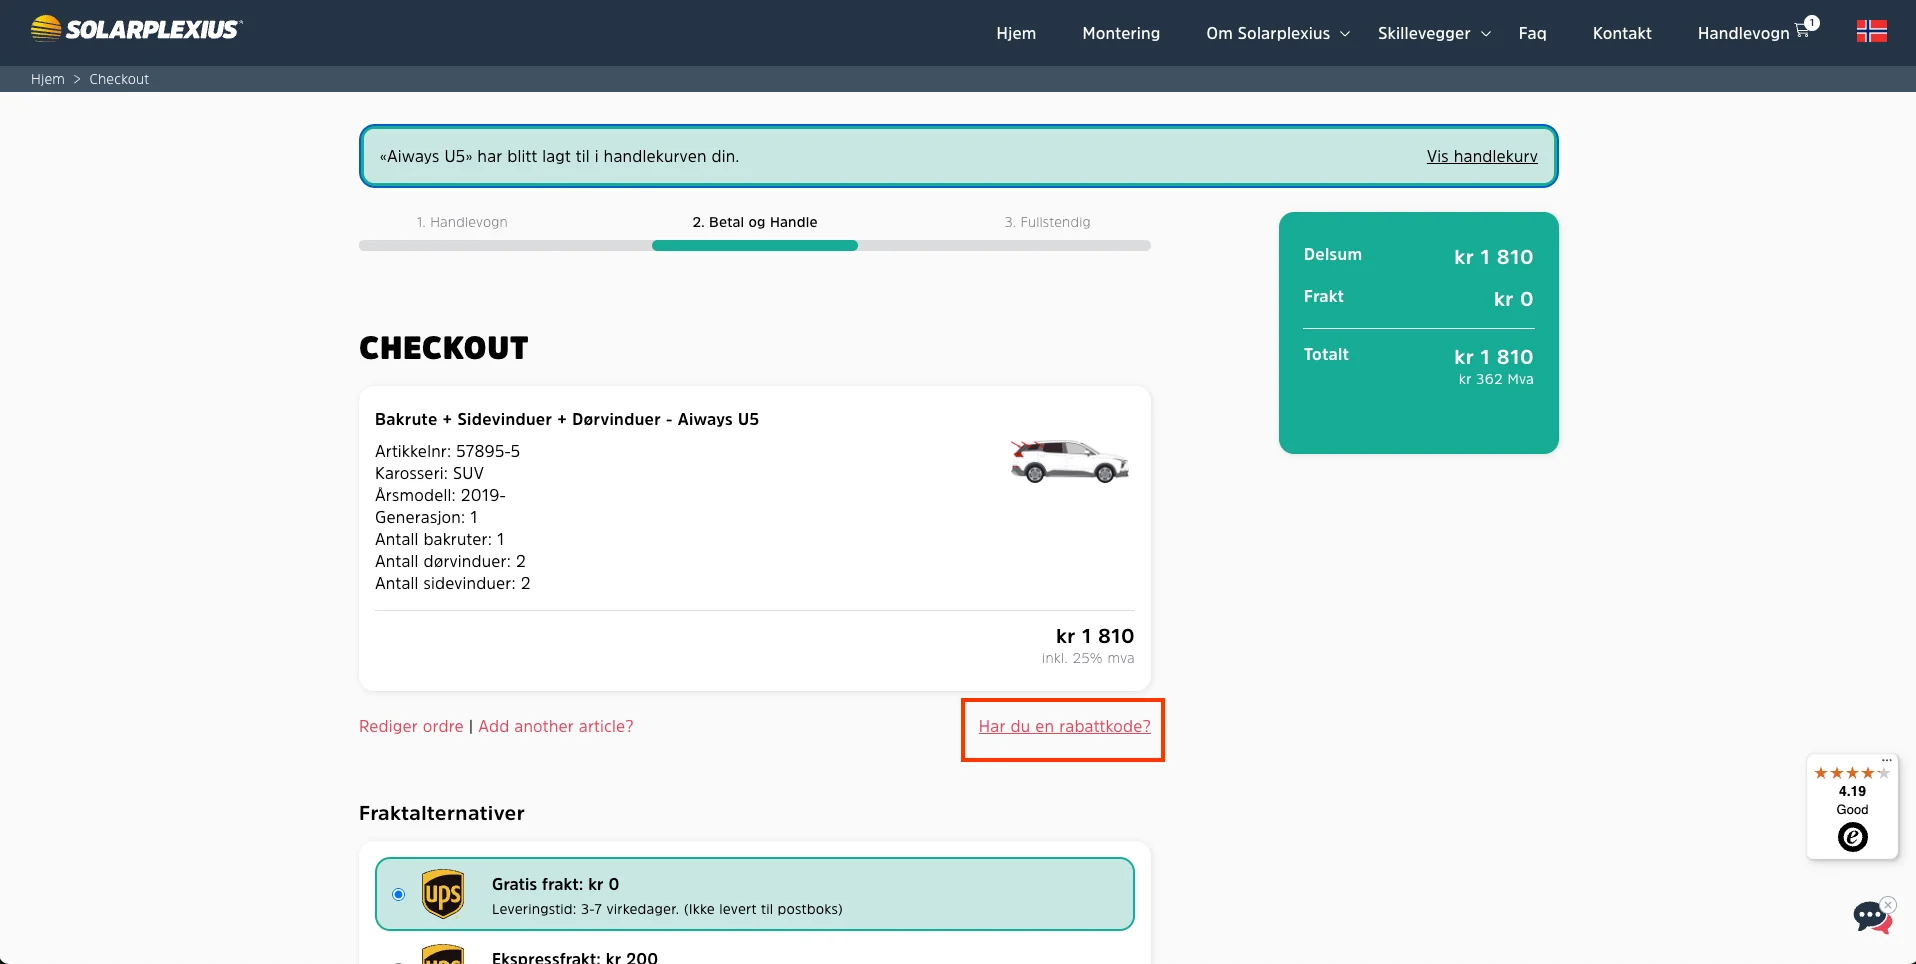Click the inkl. 25% mva note
The width and height of the screenshot is (1916, 964).
1087,658
